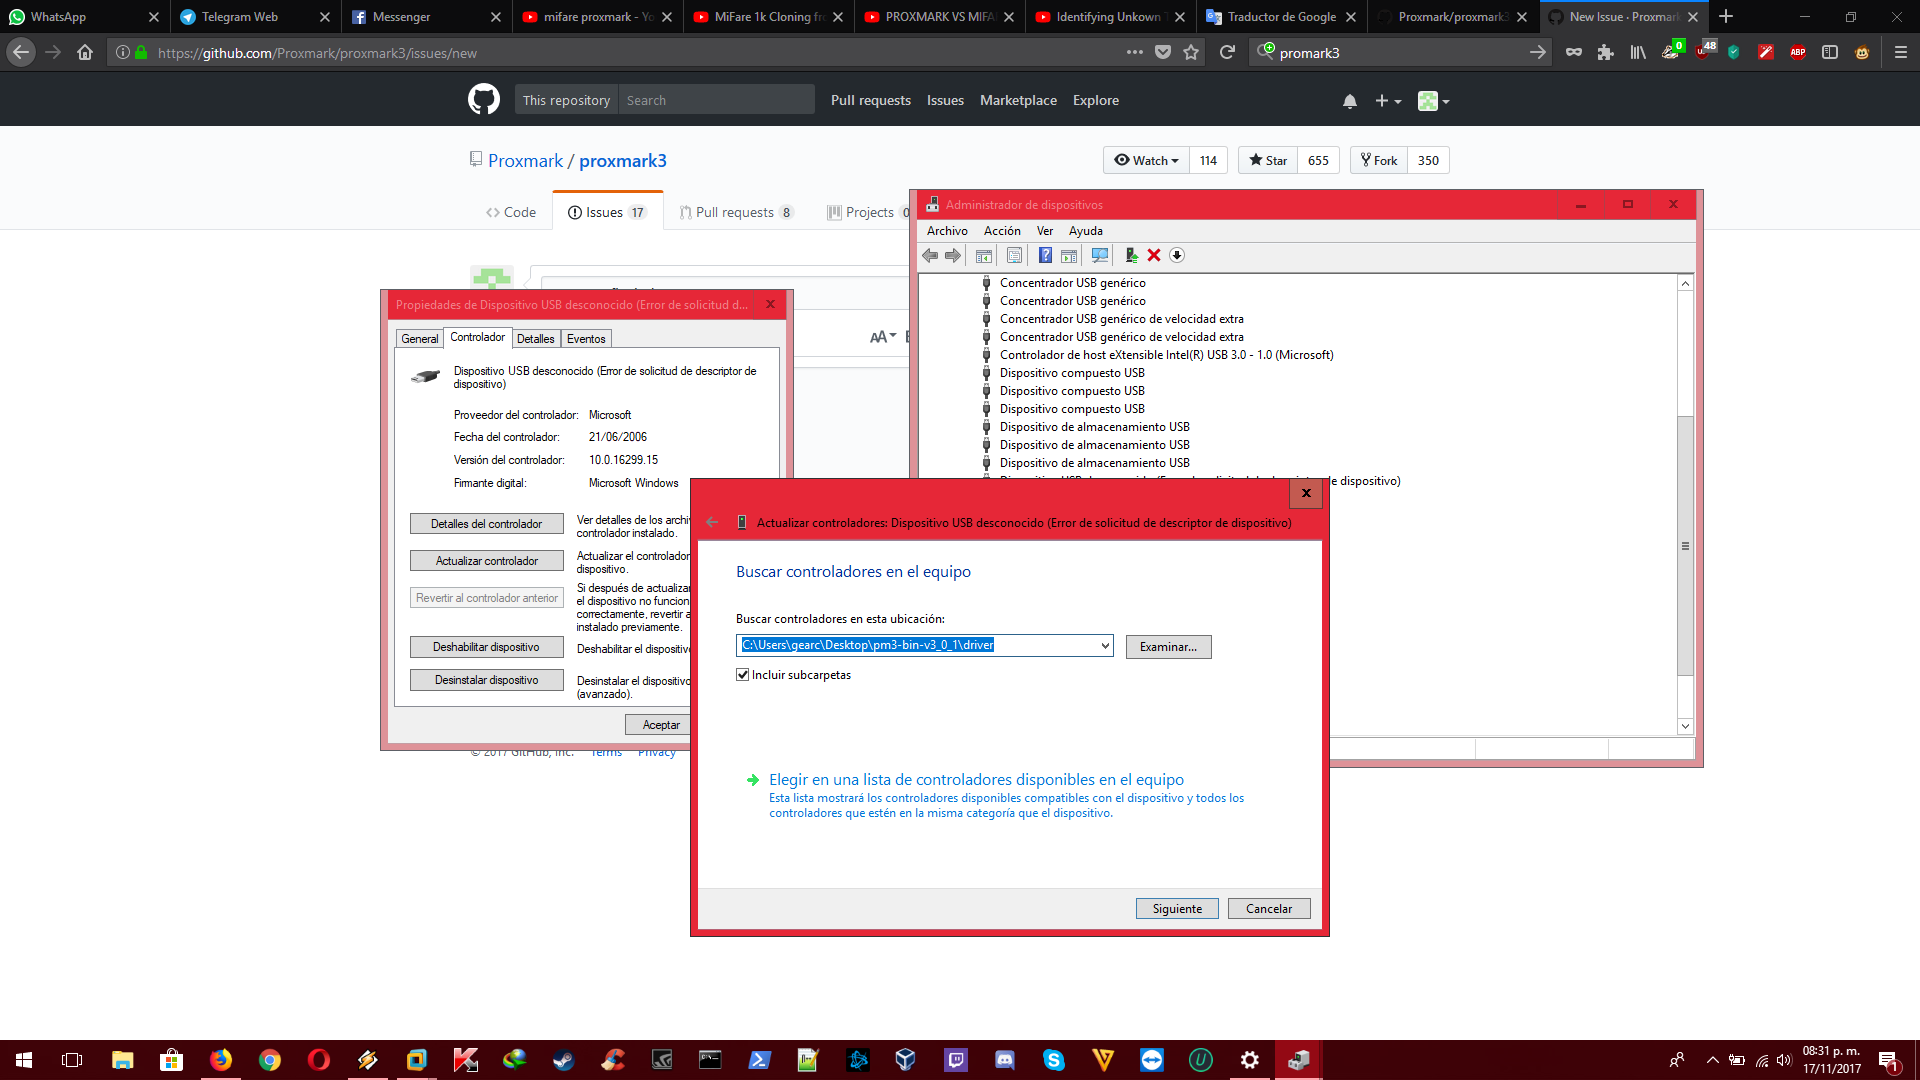This screenshot has height=1080, width=1920.
Task: Expand the Ver menu in Administrador de dispositivos
Action: [1044, 230]
